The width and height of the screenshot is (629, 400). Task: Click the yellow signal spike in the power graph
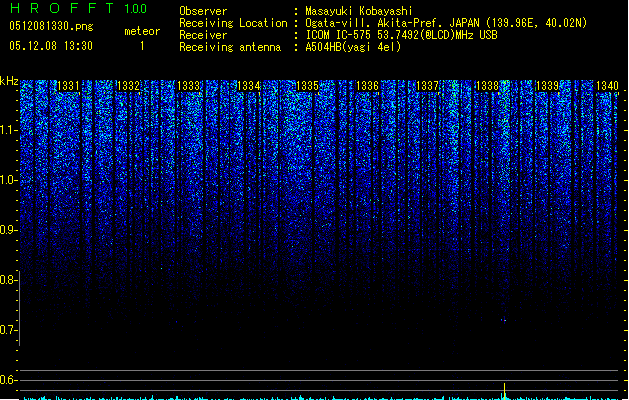[504, 390]
